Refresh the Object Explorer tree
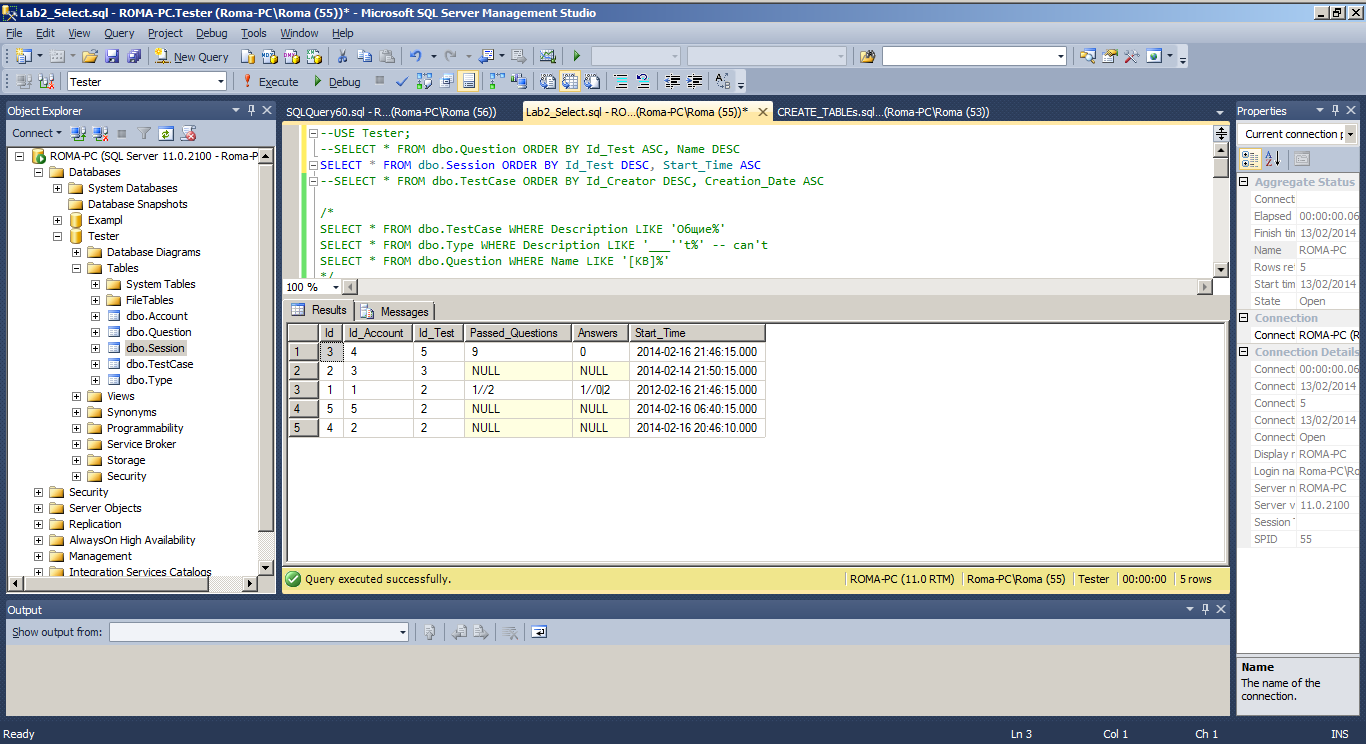Screen dimensions: 1366x744 [166, 133]
